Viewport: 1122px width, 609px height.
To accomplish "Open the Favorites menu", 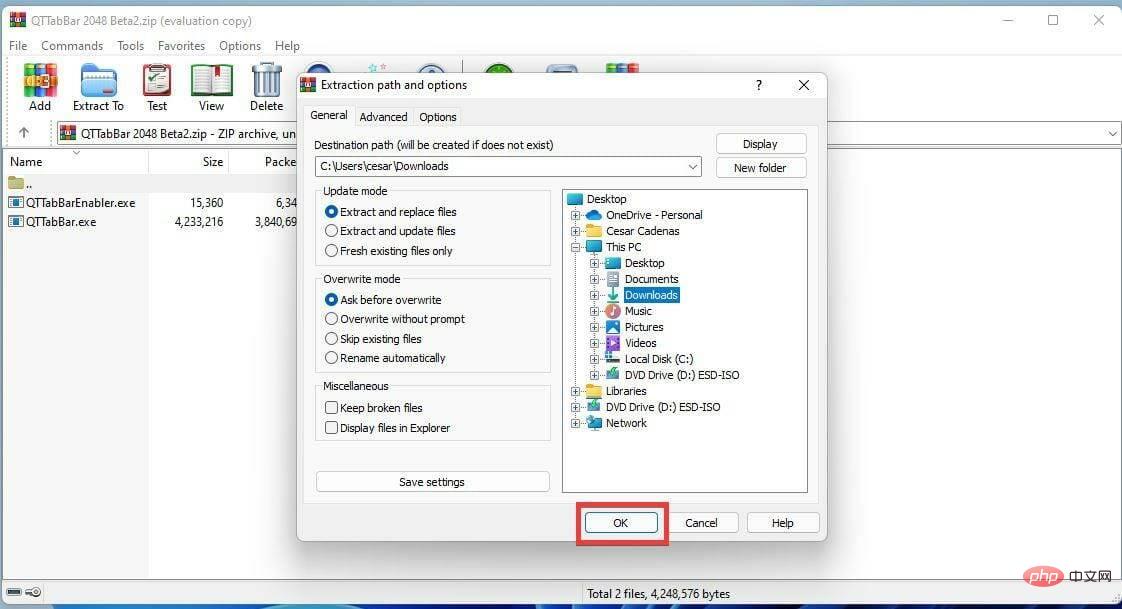I will (x=182, y=46).
